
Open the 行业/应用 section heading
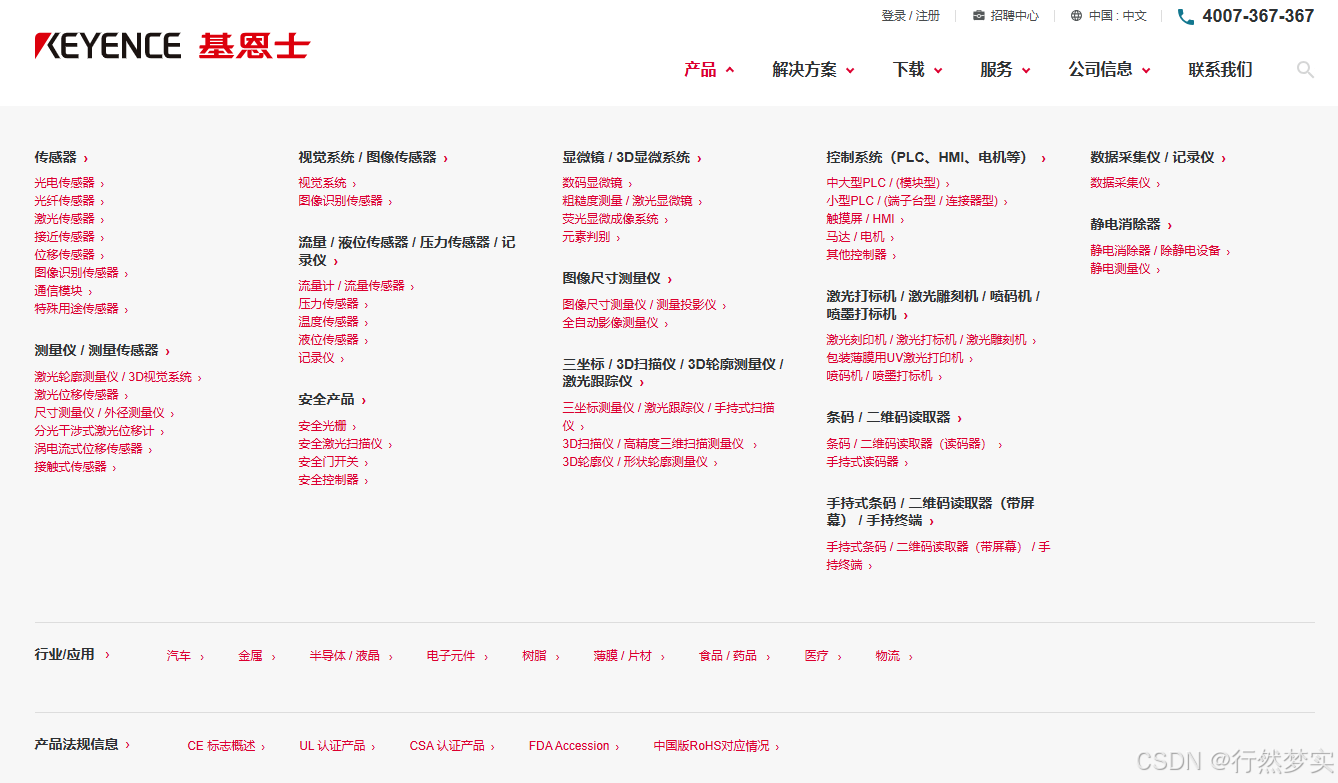pyautogui.click(x=72, y=654)
